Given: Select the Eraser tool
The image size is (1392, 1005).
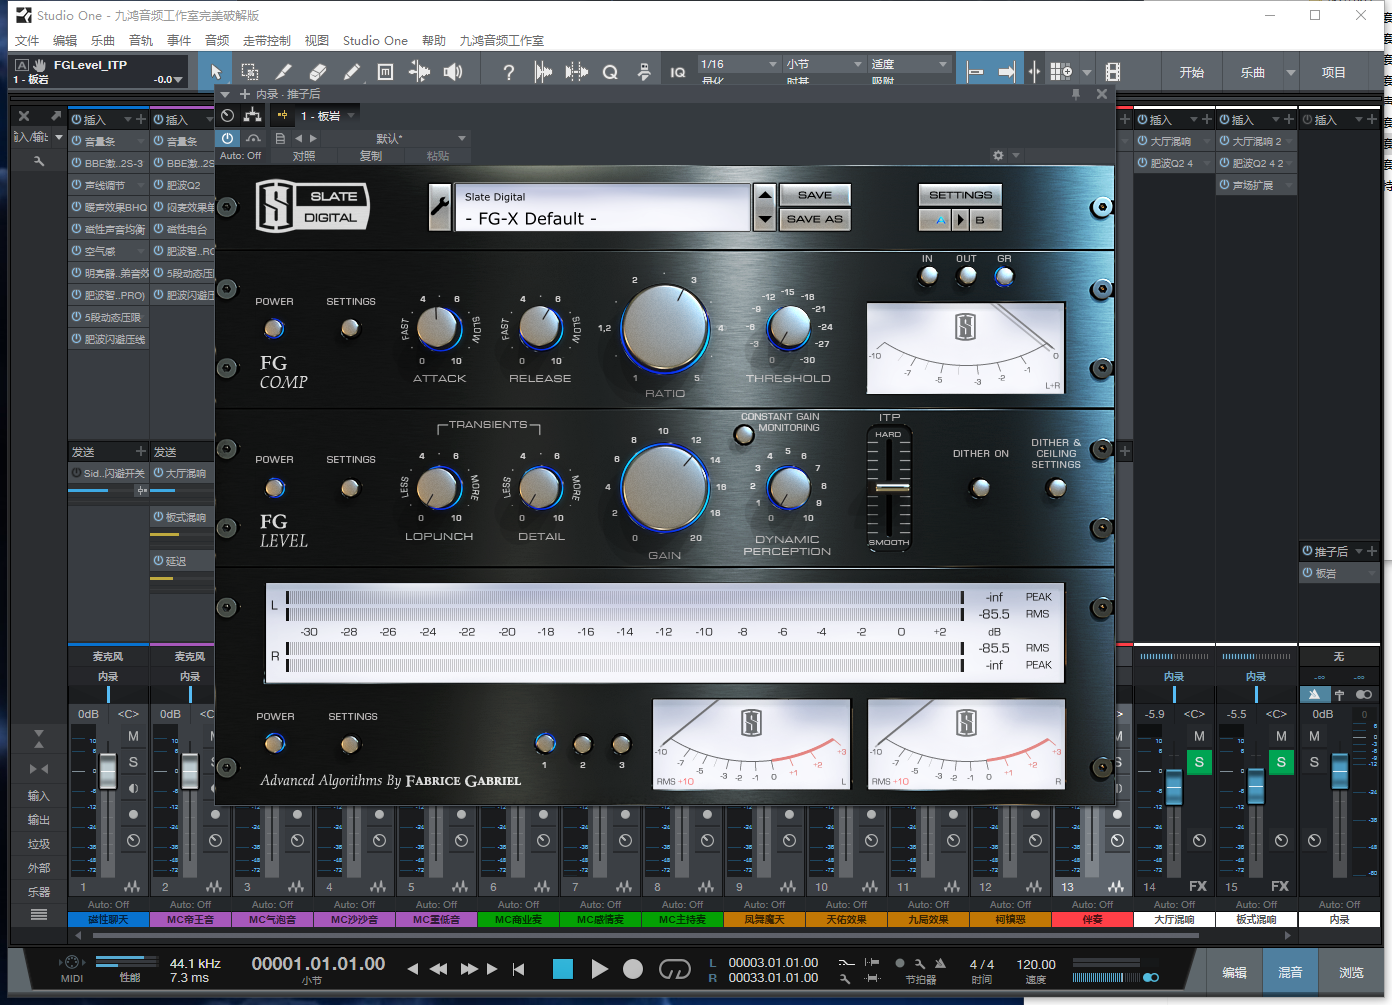Looking at the screenshot, I should [x=318, y=72].
